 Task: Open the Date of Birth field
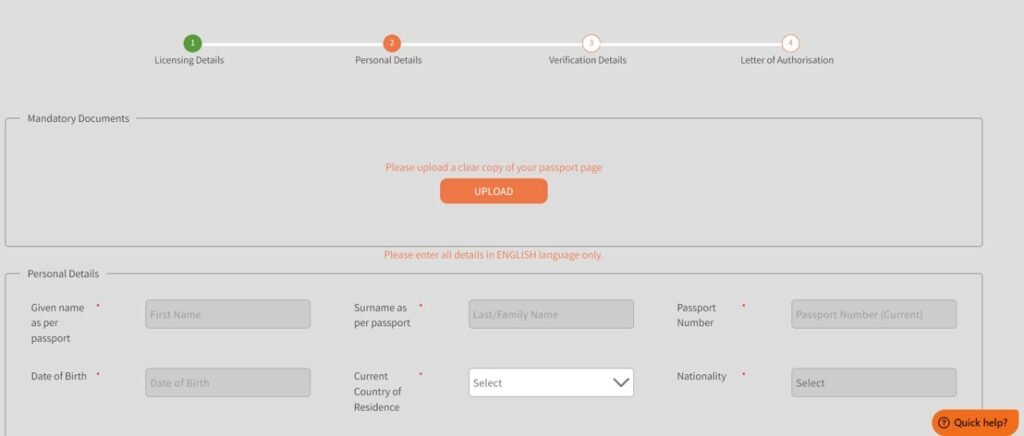tap(228, 383)
